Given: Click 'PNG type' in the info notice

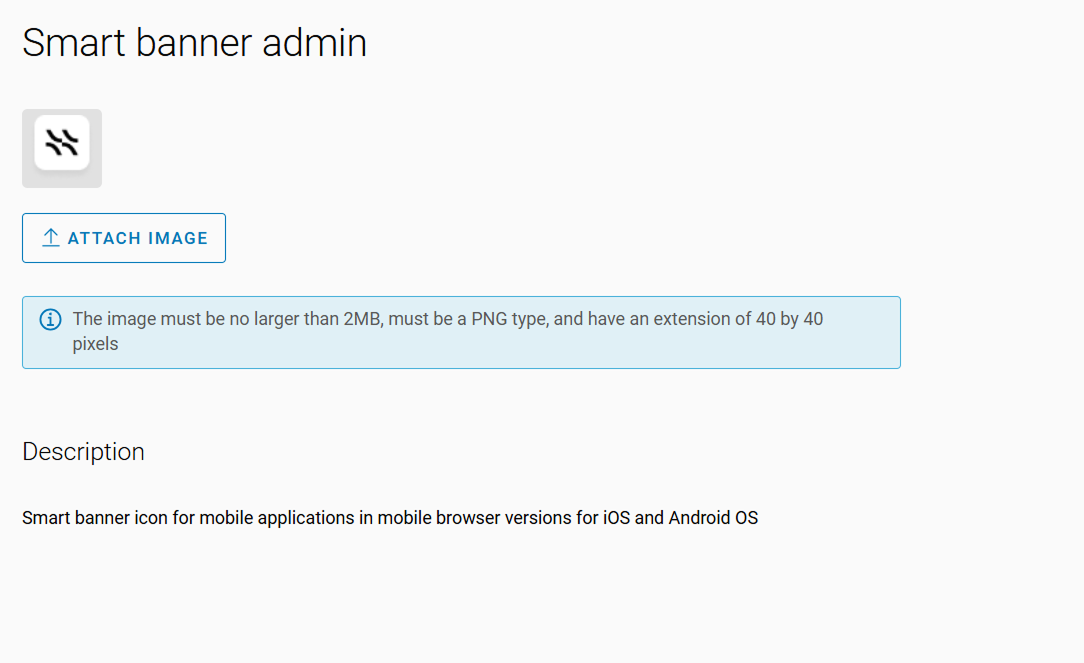Looking at the screenshot, I should [x=506, y=319].
